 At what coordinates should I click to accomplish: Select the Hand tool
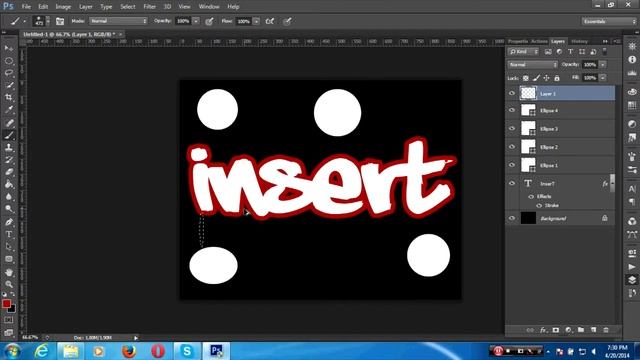[x=9, y=272]
